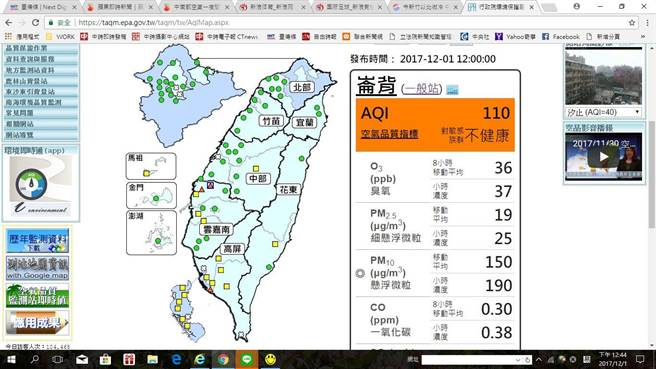Open the 空氣品質指標 link in AQI box

[390, 134]
